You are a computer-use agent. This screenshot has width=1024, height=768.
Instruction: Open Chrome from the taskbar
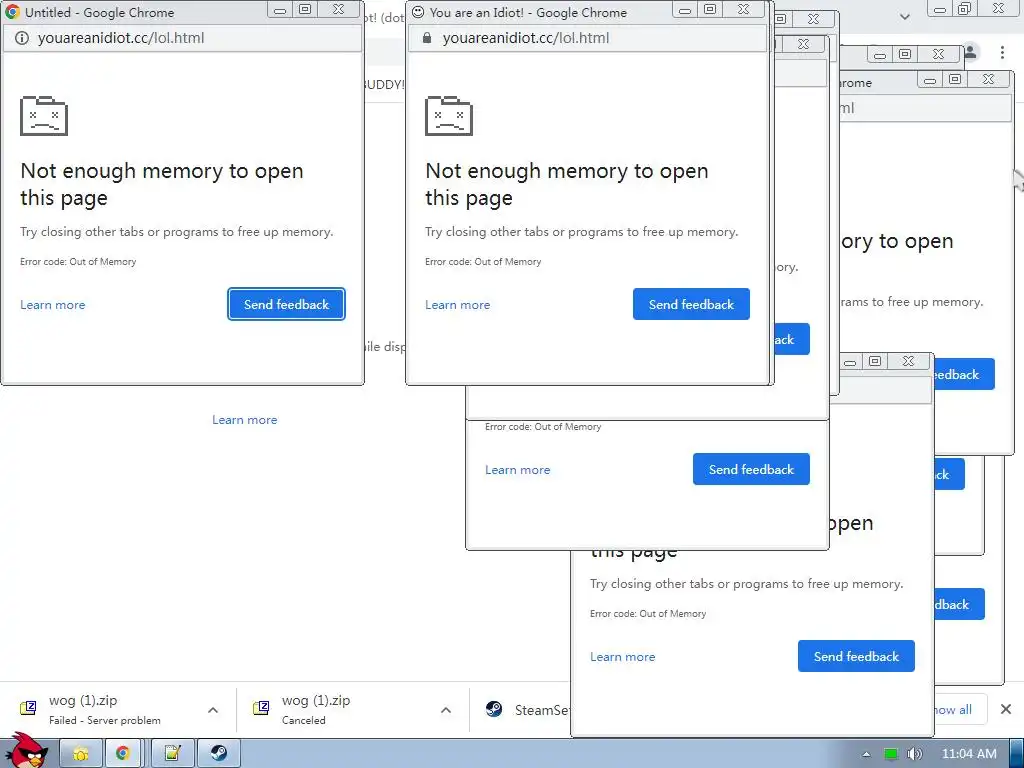(x=123, y=753)
